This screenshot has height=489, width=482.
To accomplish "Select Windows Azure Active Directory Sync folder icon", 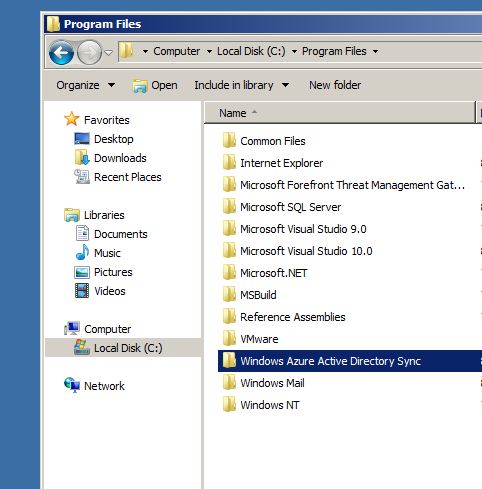I will tap(229, 360).
